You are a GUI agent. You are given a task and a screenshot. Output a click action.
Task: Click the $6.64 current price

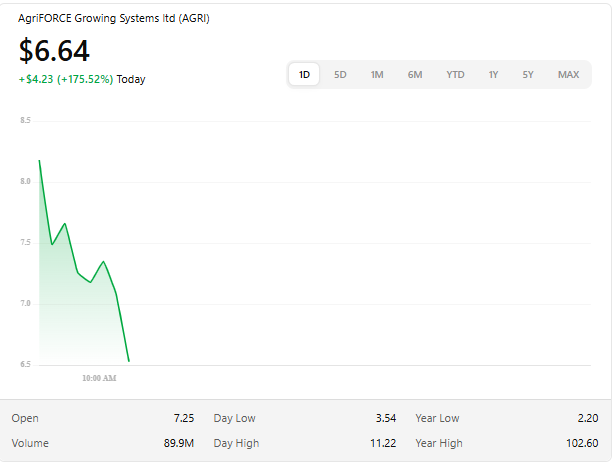point(54,51)
